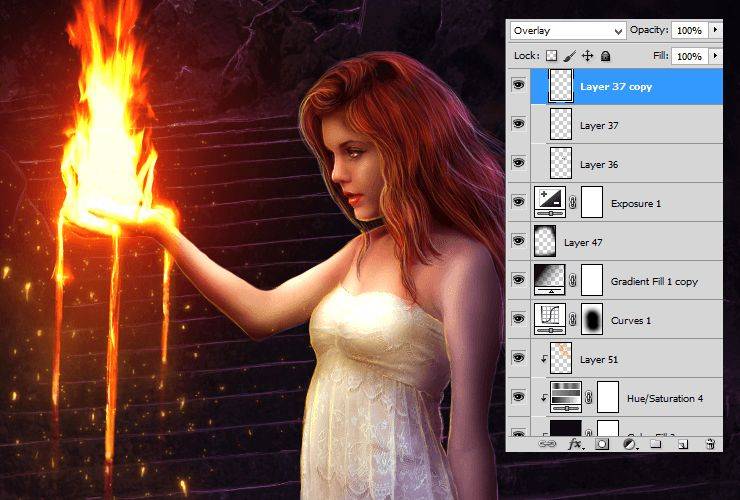
Task: Click the Link layers icon
Action: click(547, 444)
